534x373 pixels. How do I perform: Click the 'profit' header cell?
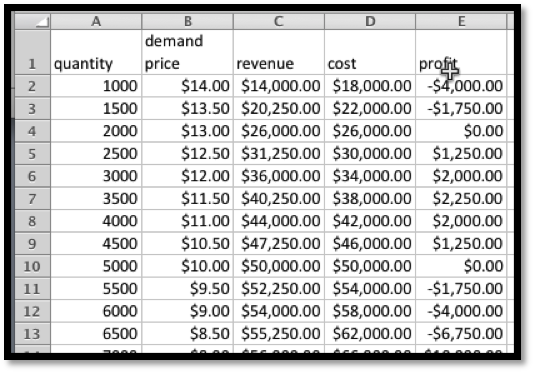[461, 52]
